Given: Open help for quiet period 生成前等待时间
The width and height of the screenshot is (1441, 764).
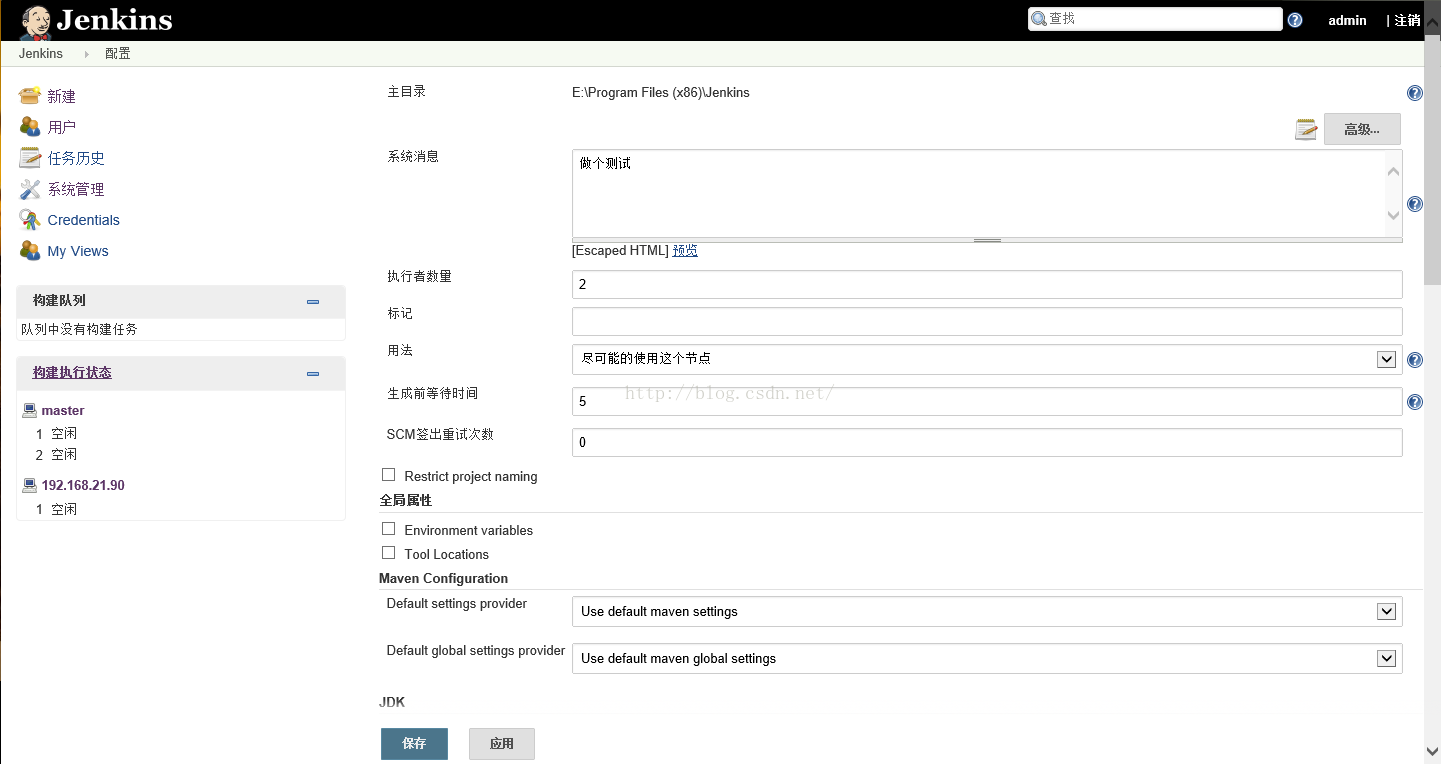Looking at the screenshot, I should tap(1415, 402).
